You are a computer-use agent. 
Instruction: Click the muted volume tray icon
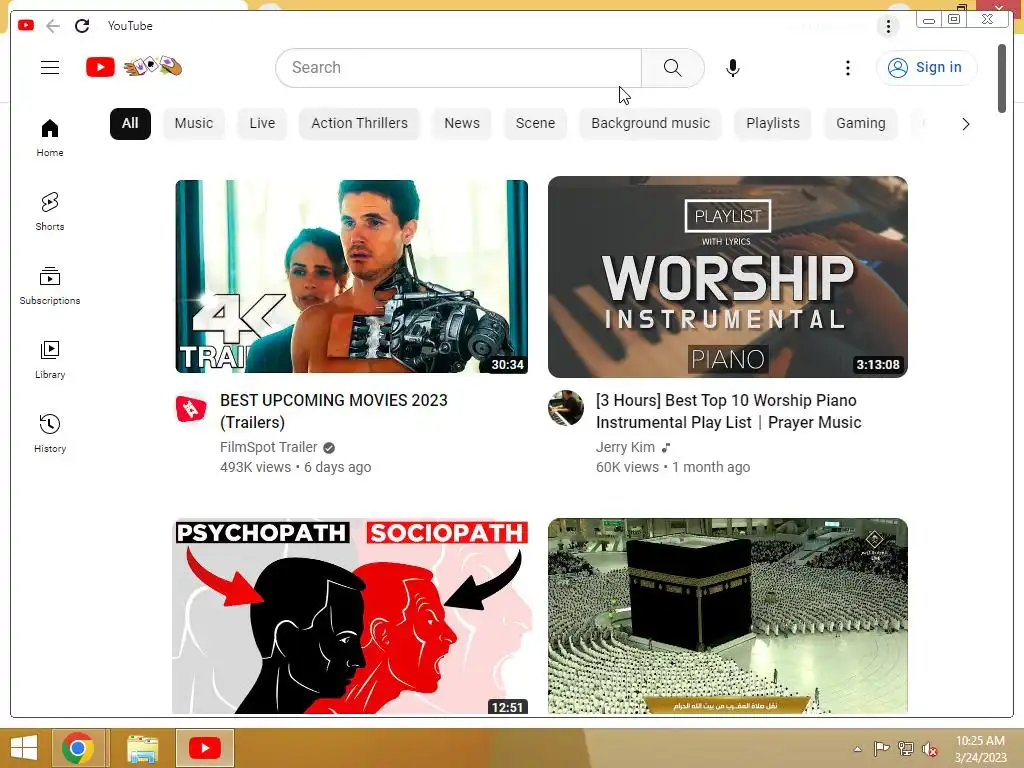pos(929,749)
